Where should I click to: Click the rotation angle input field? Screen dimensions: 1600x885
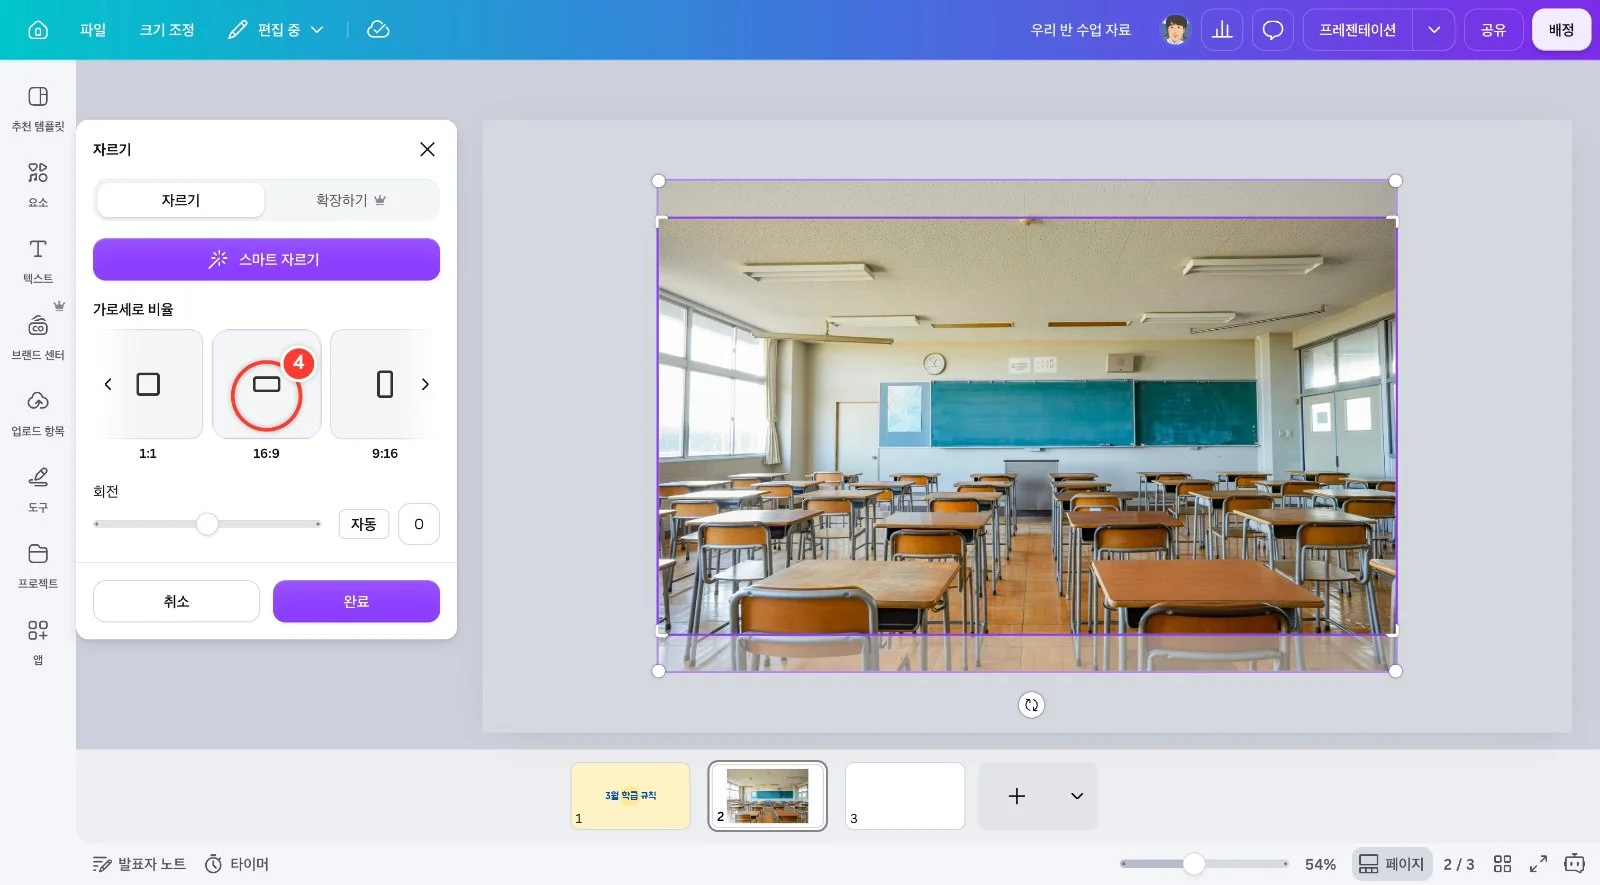tap(419, 524)
